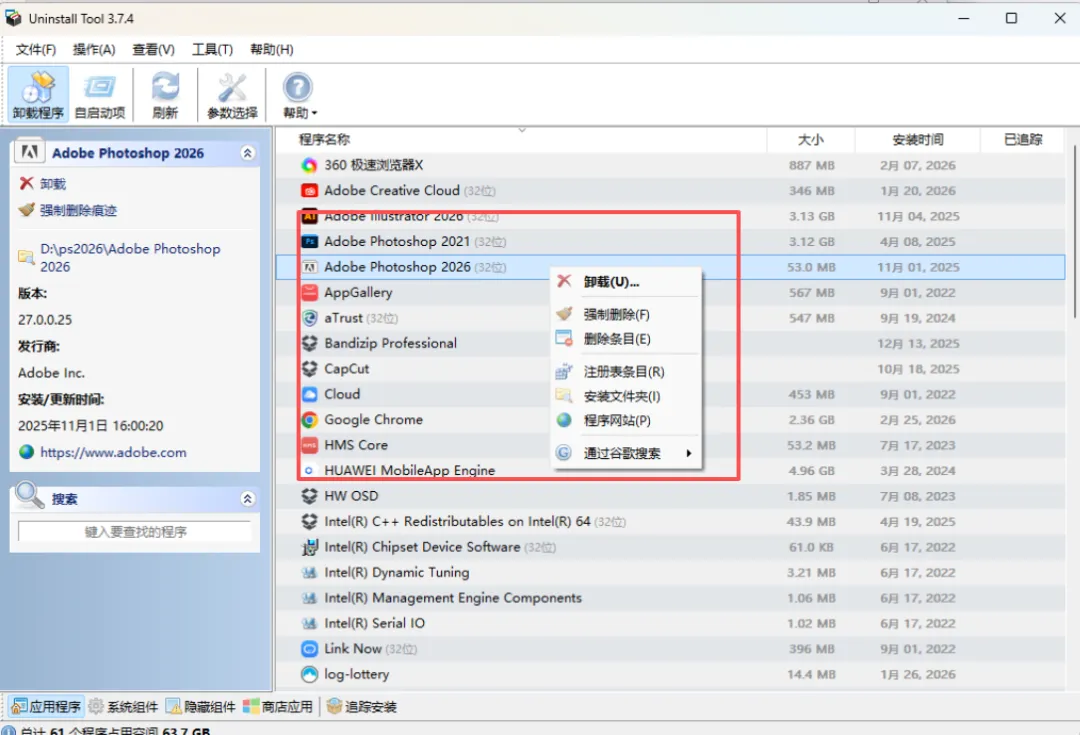Screen dimensions: 1080x735
Task: Select Adobe Photoshop 2026 list row
Action: coord(670,267)
